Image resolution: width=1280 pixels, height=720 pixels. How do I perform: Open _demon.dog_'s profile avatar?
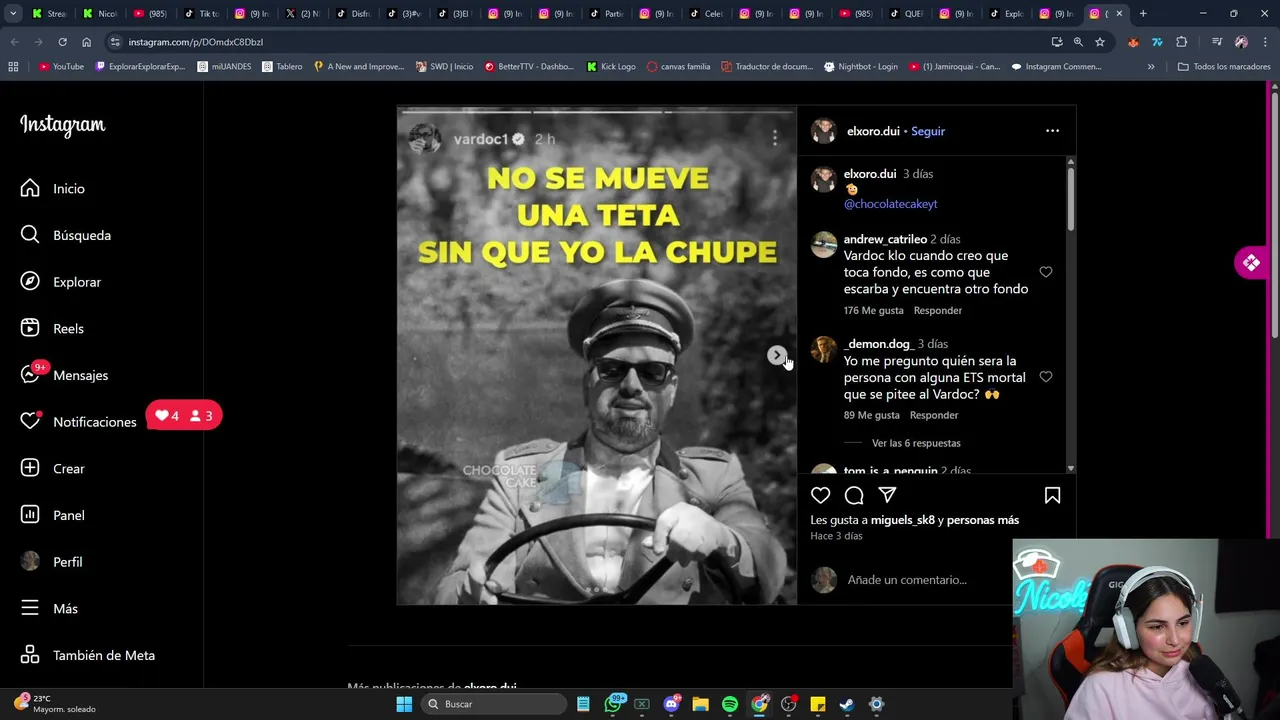(824, 350)
